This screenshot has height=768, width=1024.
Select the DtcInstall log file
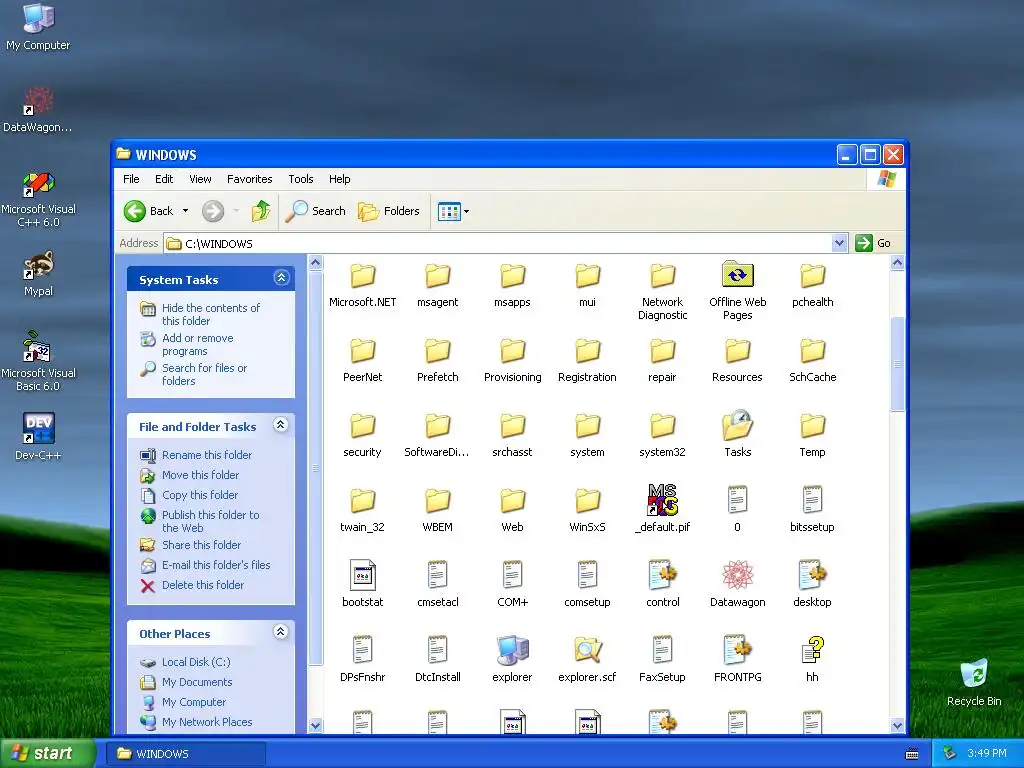point(438,660)
